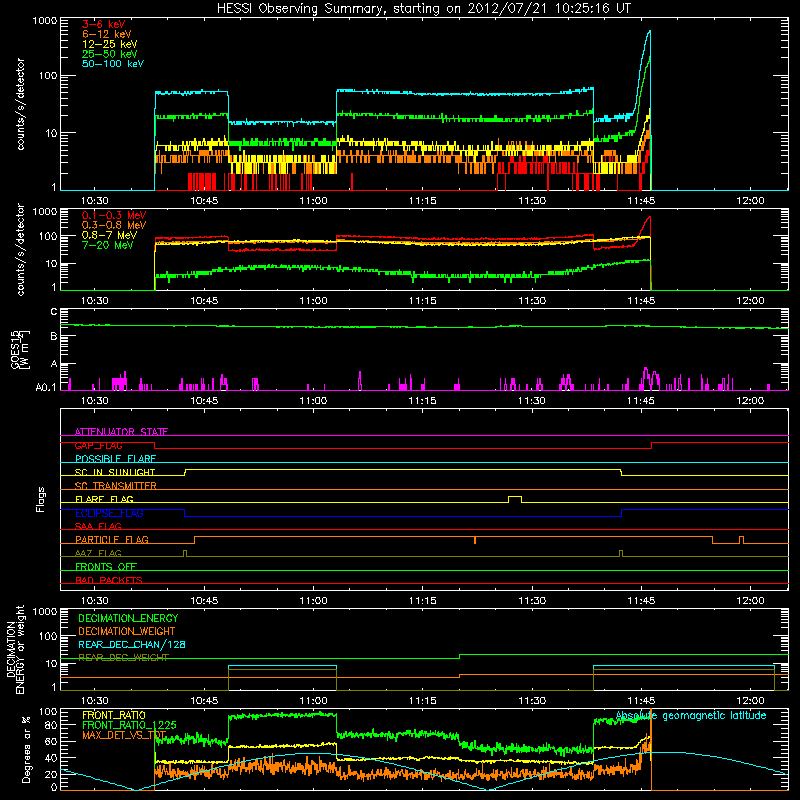Select the POSSIBLE_FLARE flag label

[x=115, y=459]
